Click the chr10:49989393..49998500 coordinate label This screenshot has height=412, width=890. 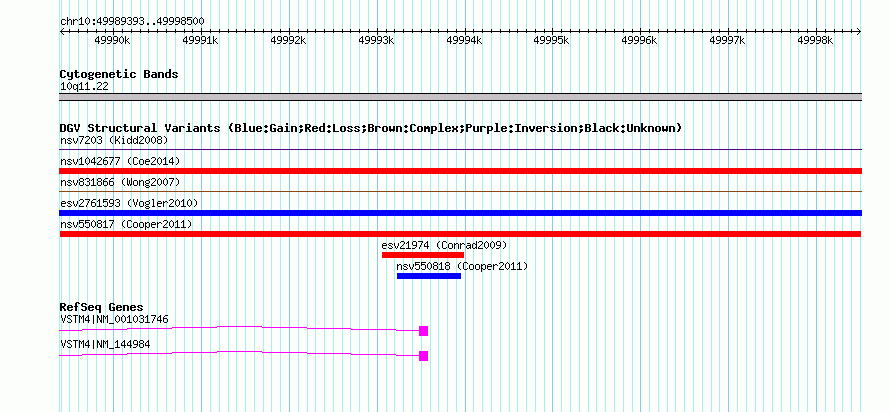tap(132, 22)
